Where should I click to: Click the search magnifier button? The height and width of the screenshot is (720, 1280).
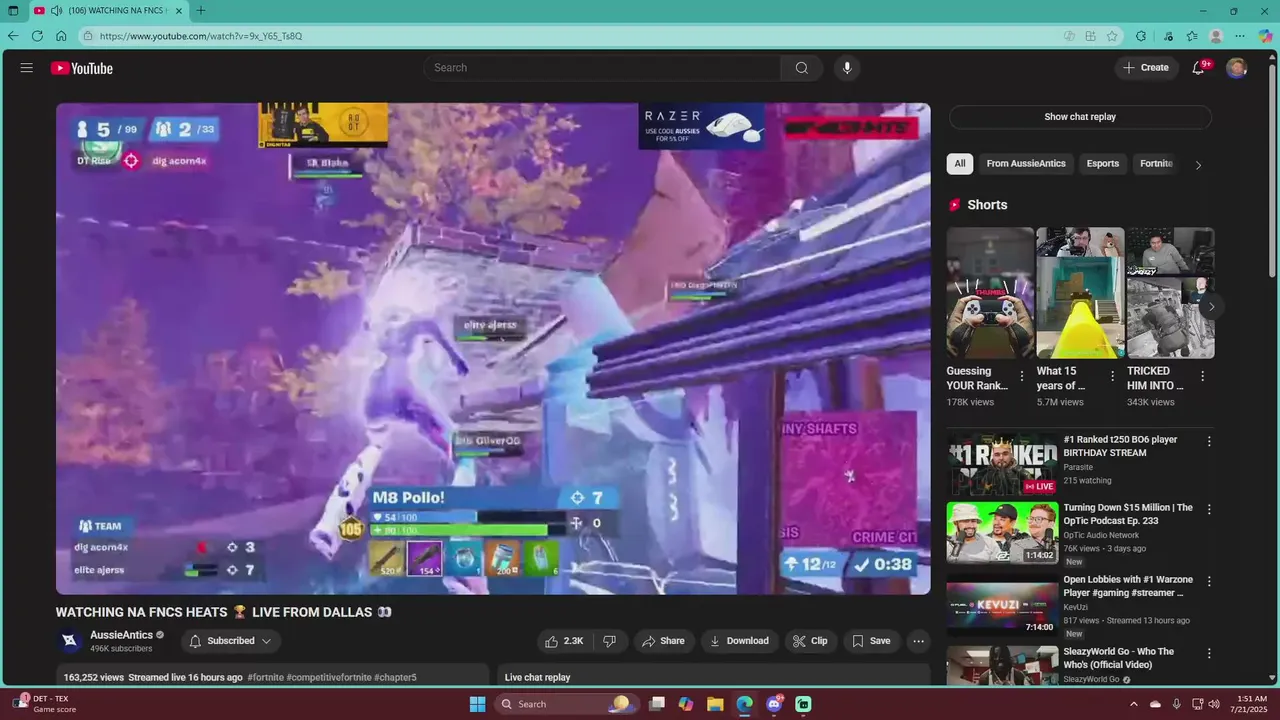802,68
